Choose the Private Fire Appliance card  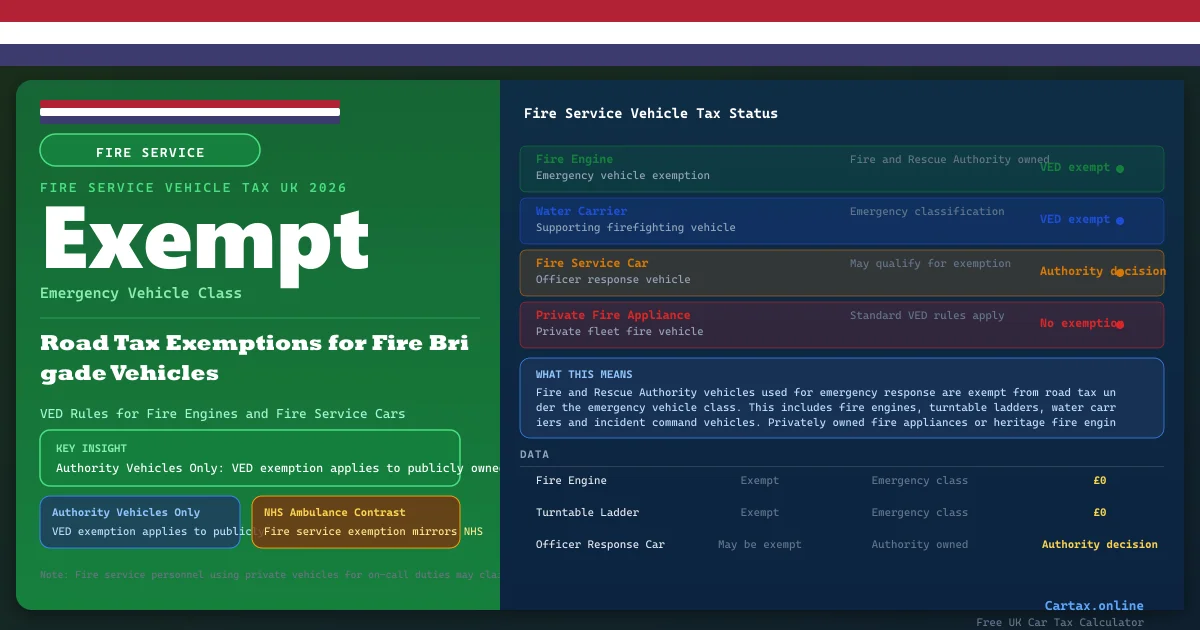point(841,324)
